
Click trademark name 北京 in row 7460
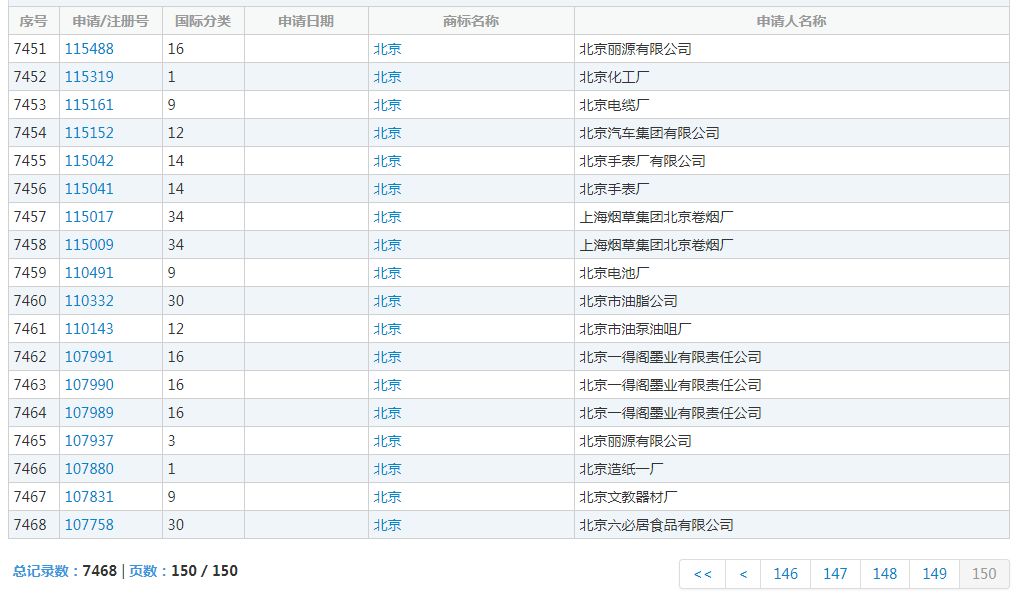click(388, 301)
